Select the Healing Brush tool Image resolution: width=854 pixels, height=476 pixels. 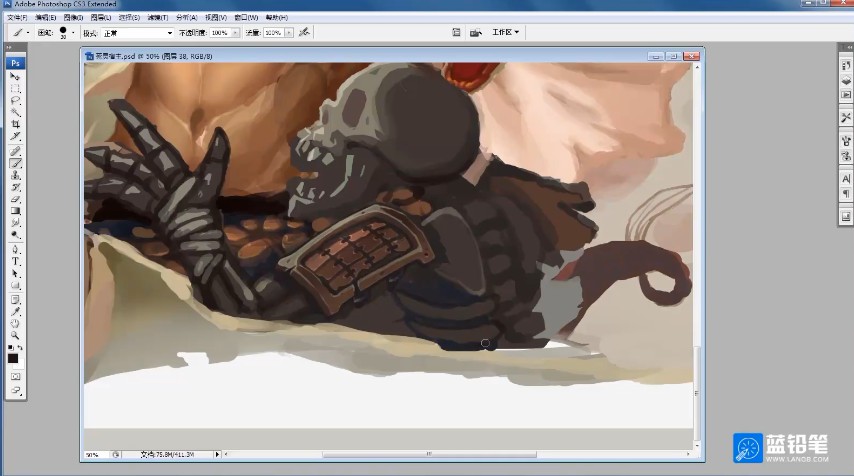pos(15,151)
